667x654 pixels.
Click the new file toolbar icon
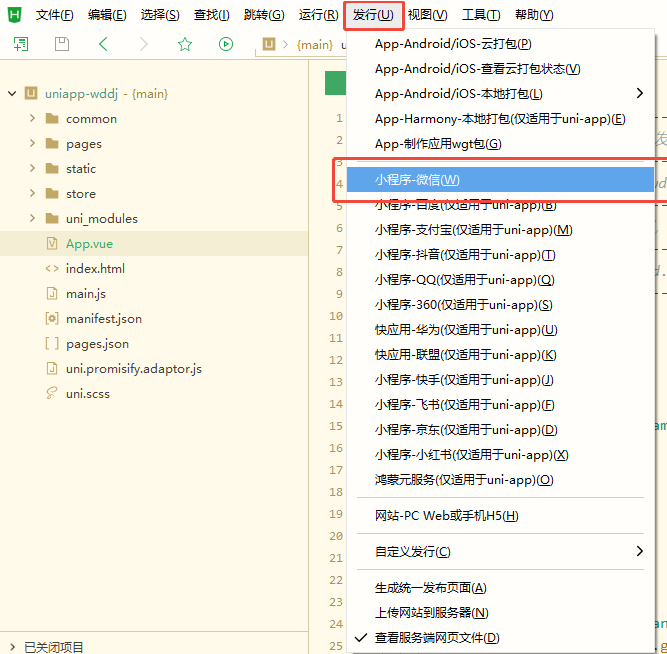point(21,44)
